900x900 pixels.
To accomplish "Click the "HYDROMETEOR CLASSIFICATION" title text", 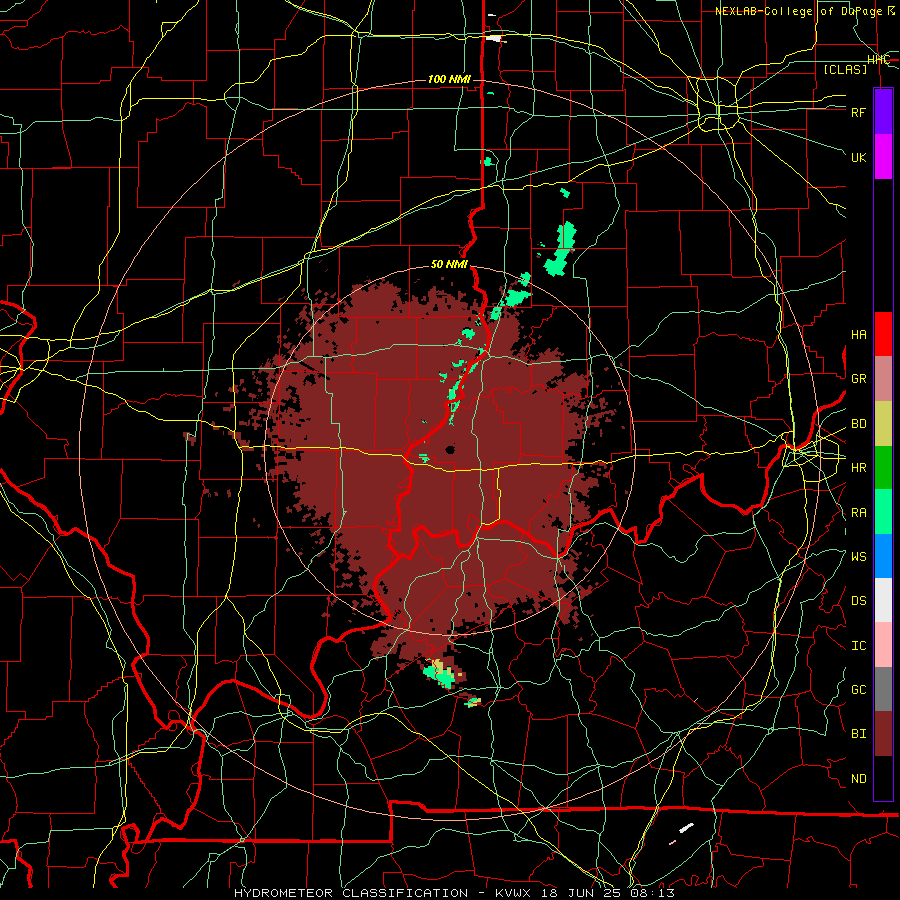I will (351, 893).
